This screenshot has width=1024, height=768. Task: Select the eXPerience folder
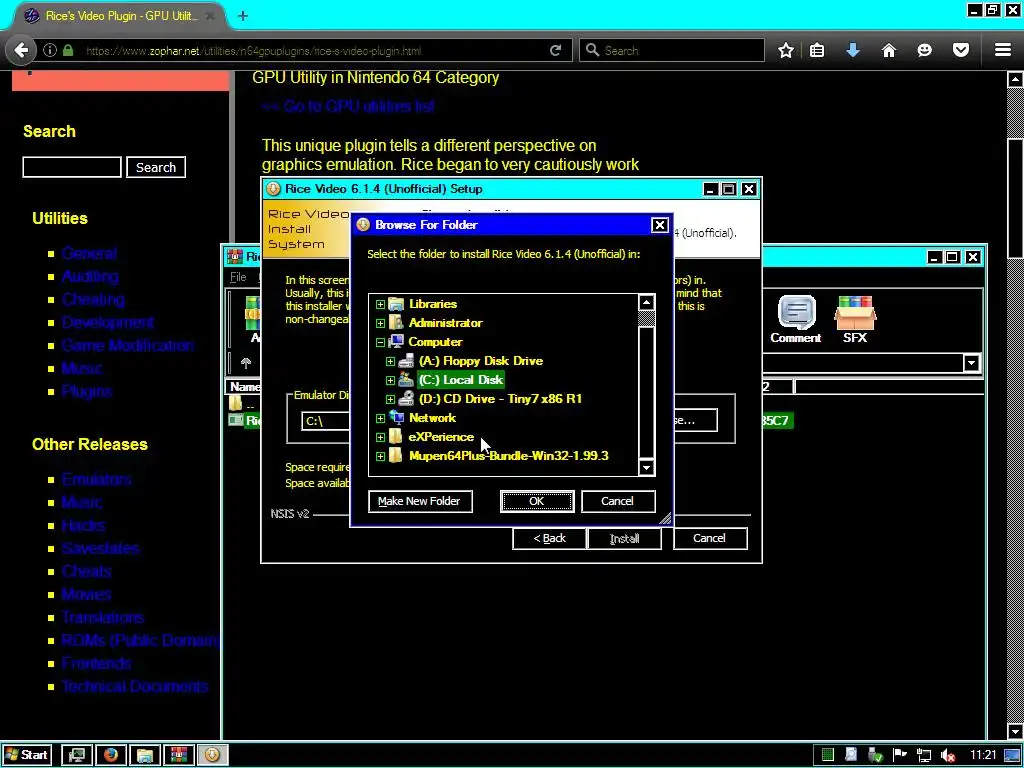point(441,436)
